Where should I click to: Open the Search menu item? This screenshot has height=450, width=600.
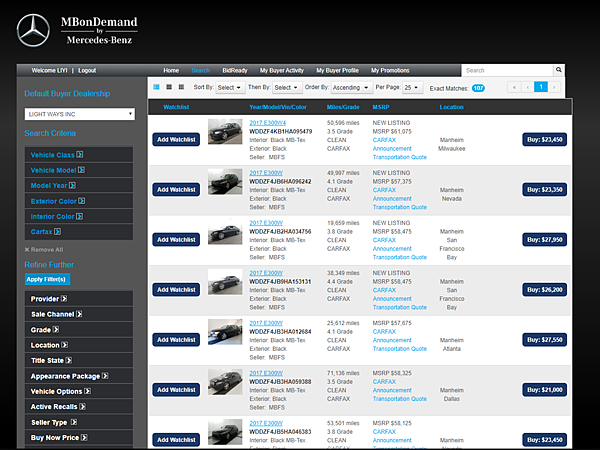pos(201,70)
